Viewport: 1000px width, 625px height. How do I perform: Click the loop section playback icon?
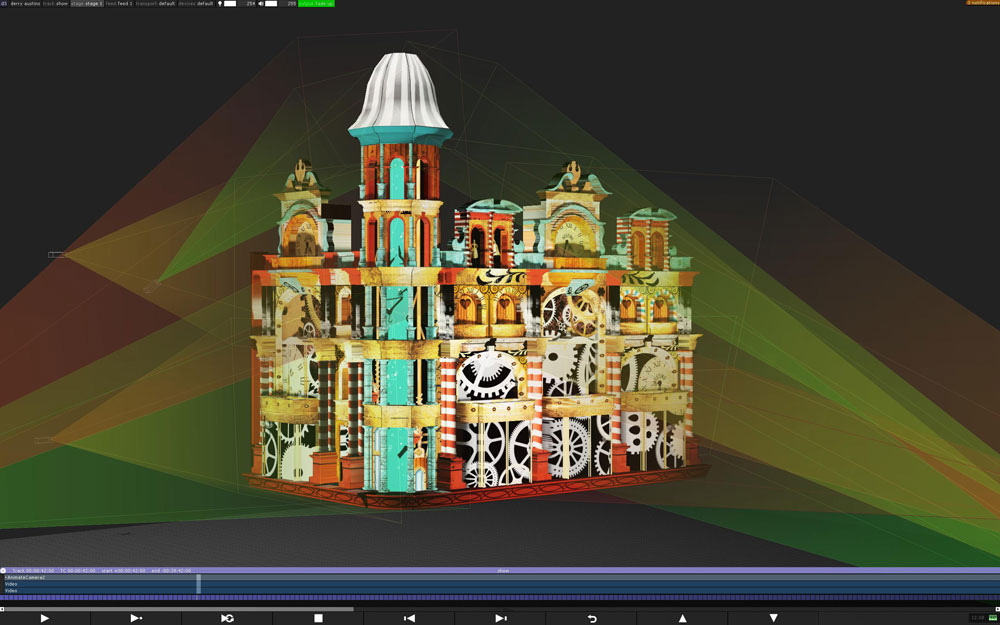click(227, 618)
